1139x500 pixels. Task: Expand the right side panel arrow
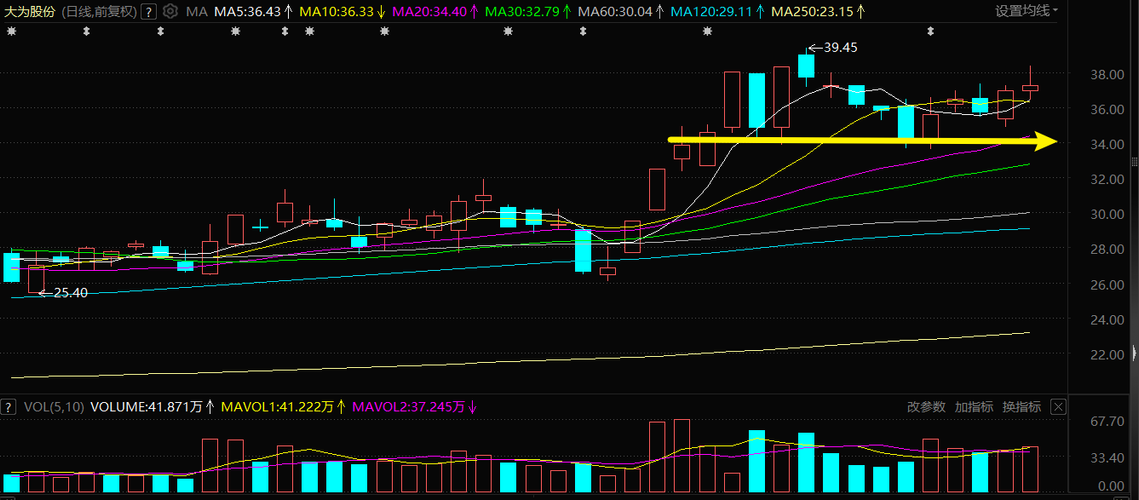point(1135,353)
